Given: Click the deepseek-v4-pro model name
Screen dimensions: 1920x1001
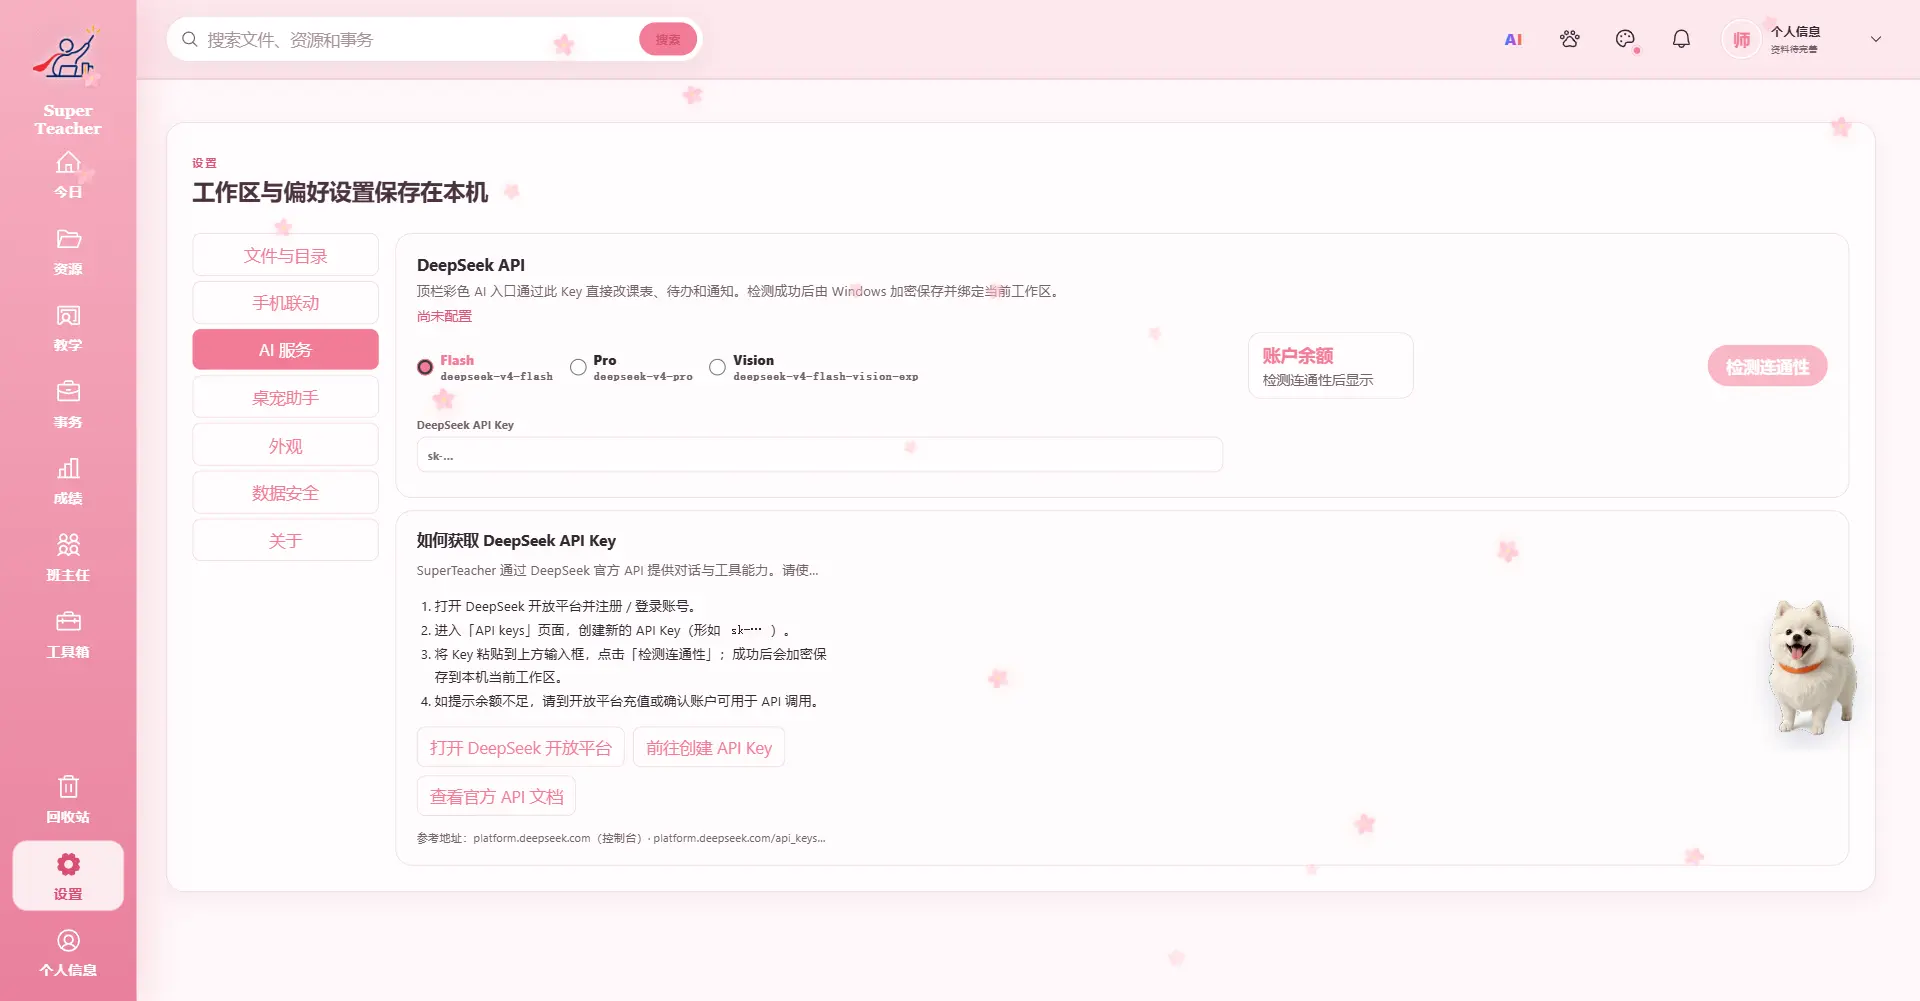Looking at the screenshot, I should coord(643,377).
